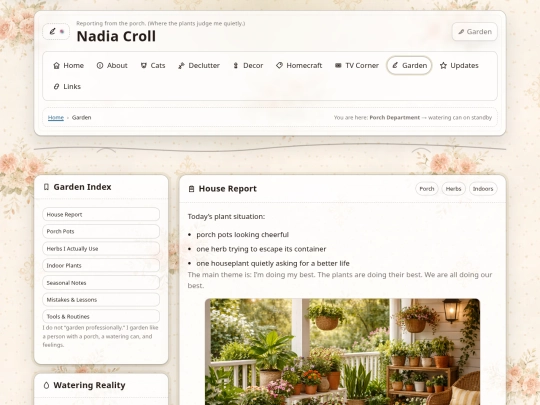Click the Nadia Croll site title
The width and height of the screenshot is (540, 405).
click(x=116, y=36)
